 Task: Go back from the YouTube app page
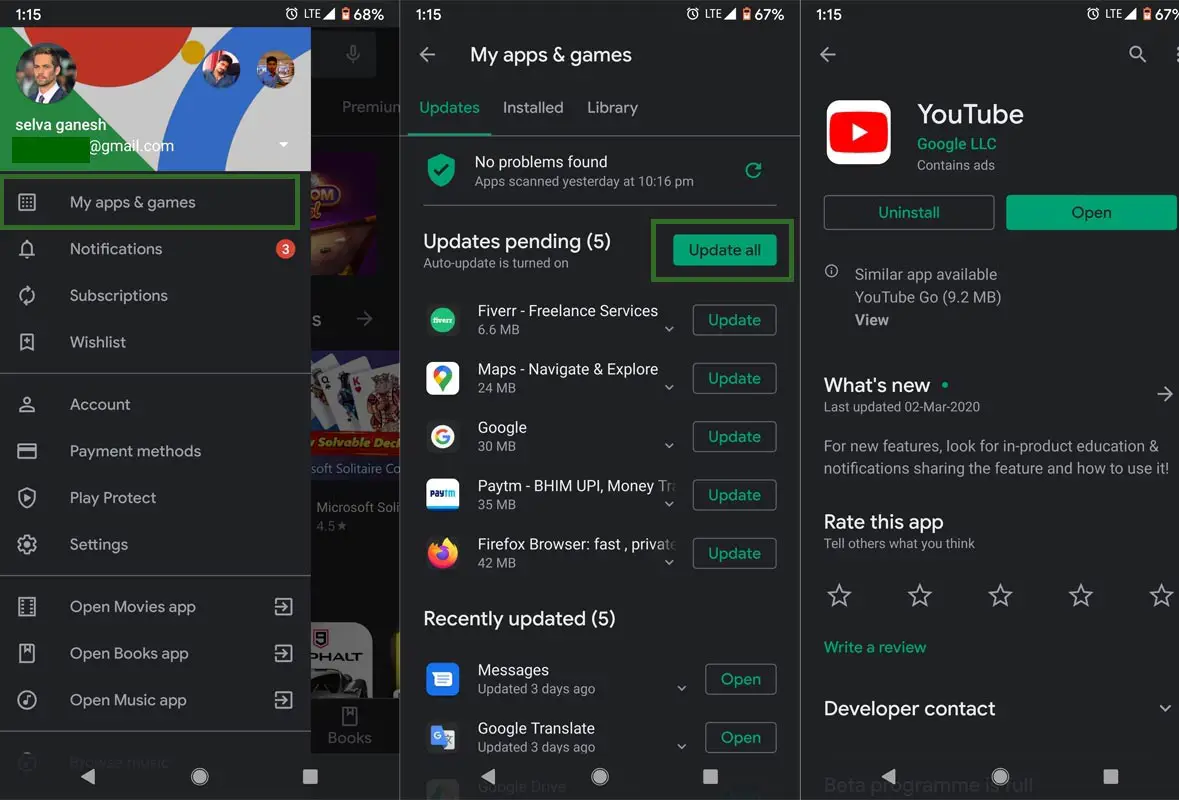(x=828, y=54)
